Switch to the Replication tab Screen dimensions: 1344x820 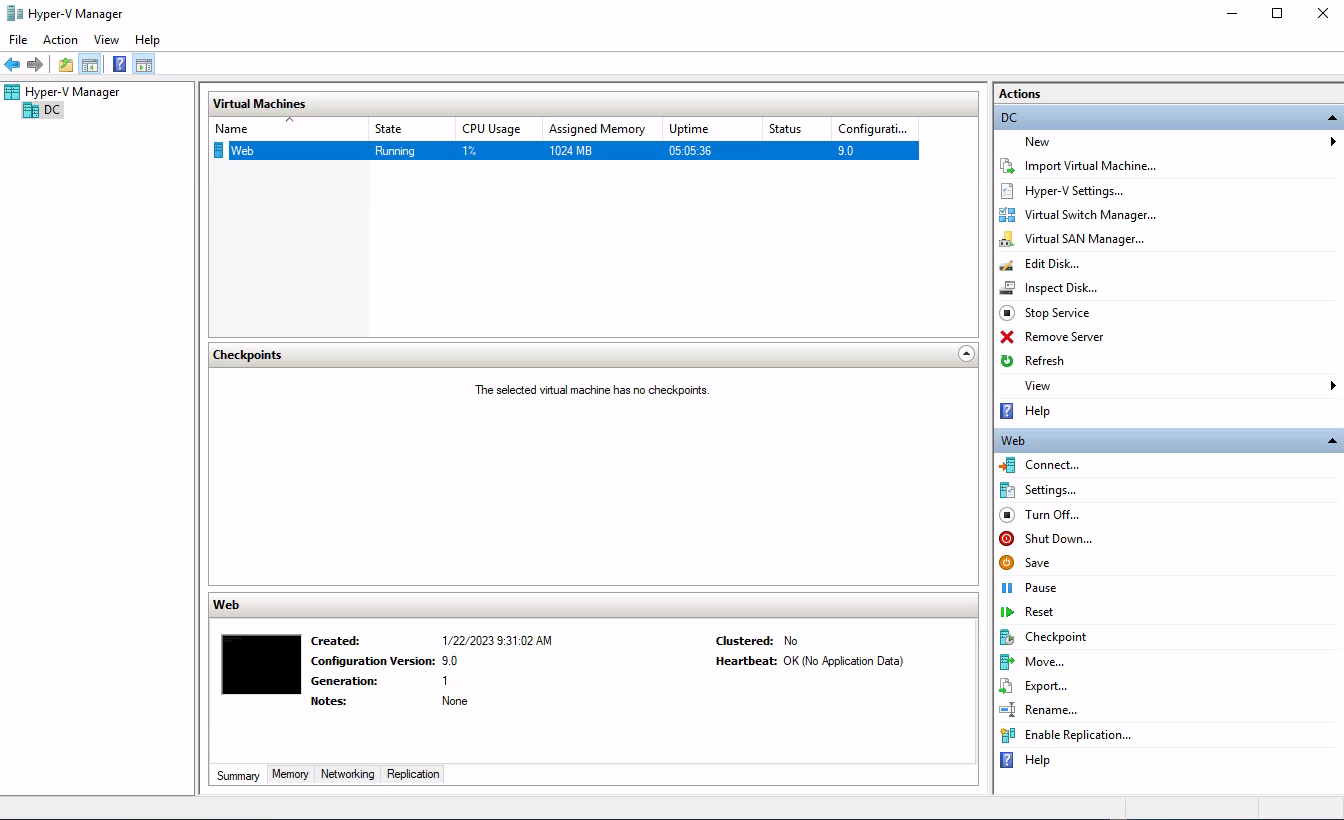[x=413, y=774]
